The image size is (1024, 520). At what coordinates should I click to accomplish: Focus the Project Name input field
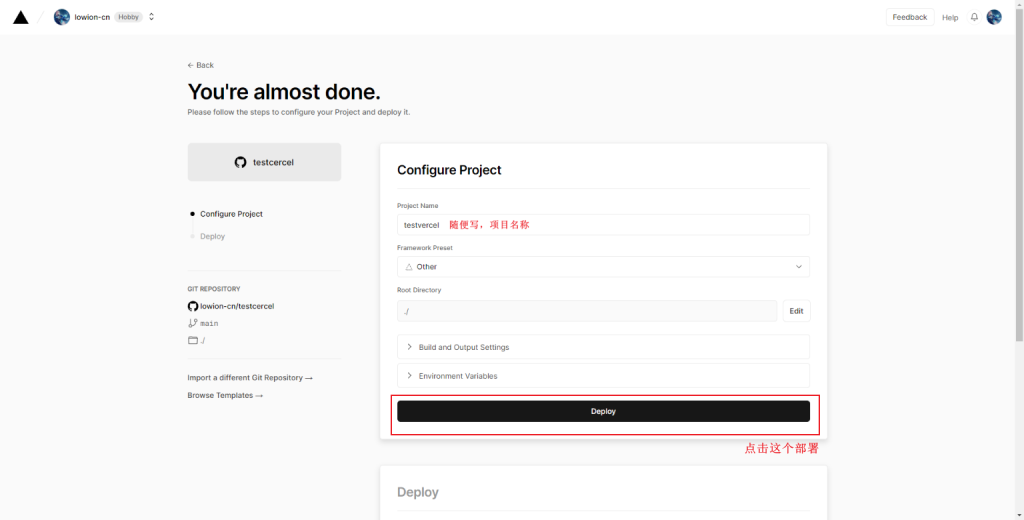tap(603, 225)
